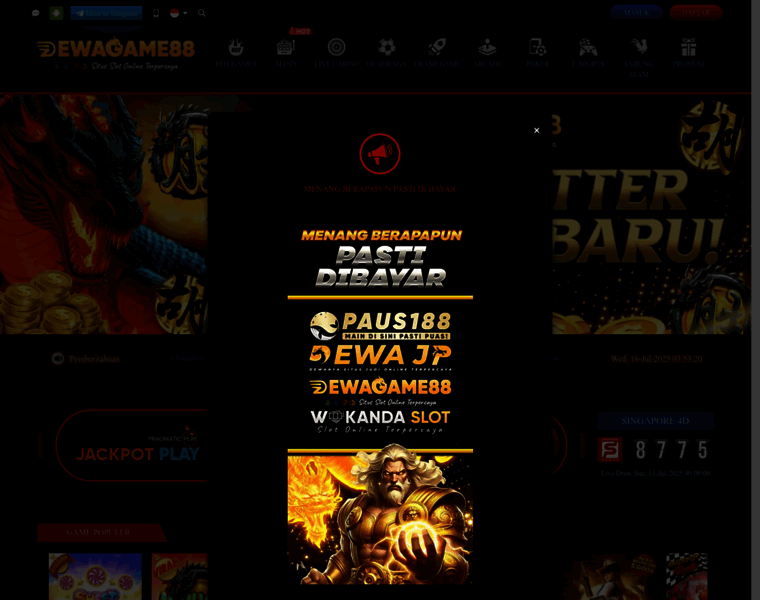Close the announcement popup
The height and width of the screenshot is (600, 760).
(537, 130)
